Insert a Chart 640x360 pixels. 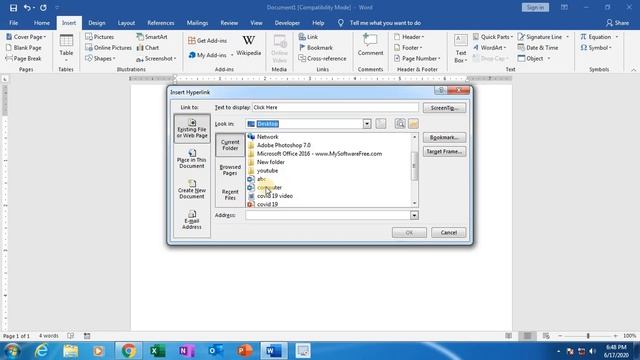click(x=148, y=48)
